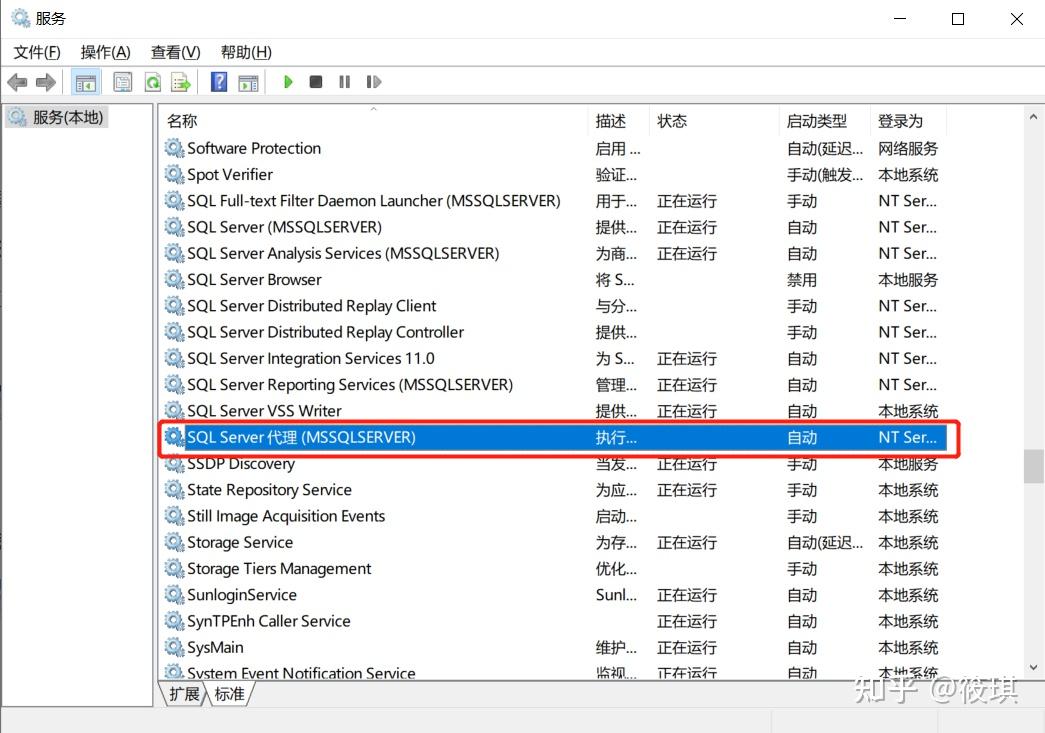Image resolution: width=1045 pixels, height=733 pixels.
Task: Pause the service using the pause icon
Action: [x=344, y=81]
